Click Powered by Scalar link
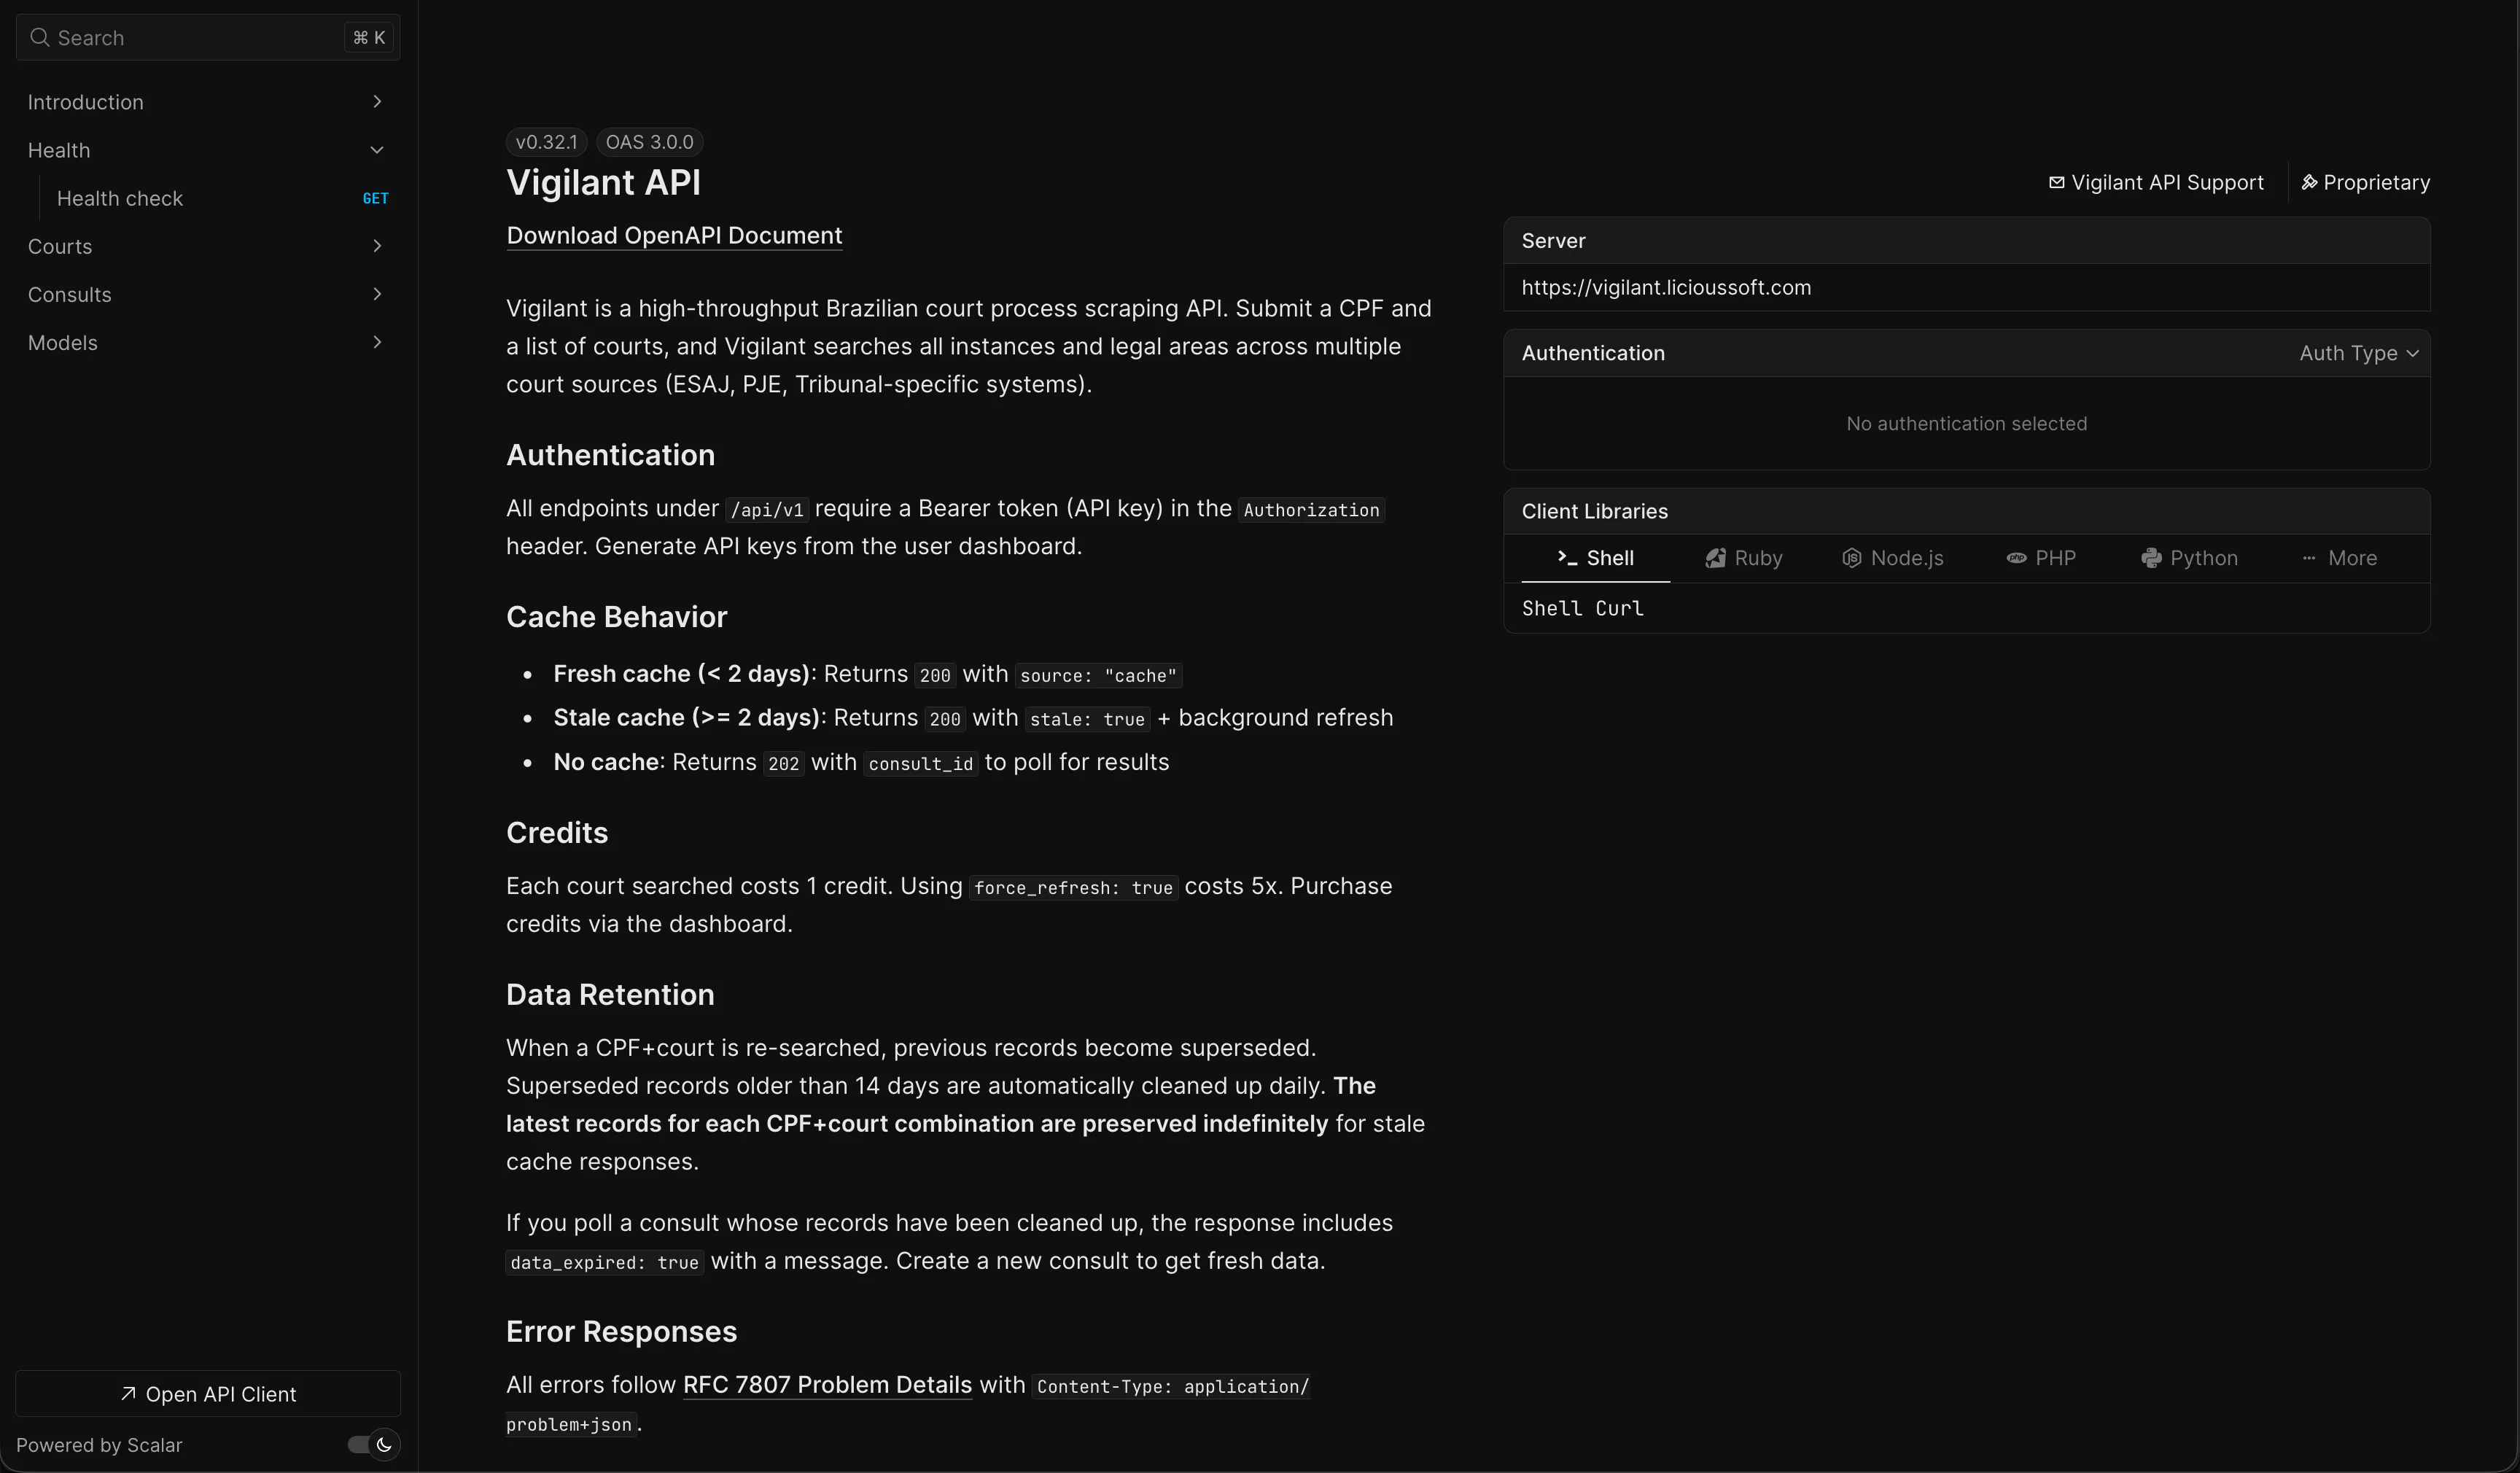2520x1473 pixels. 99,1445
